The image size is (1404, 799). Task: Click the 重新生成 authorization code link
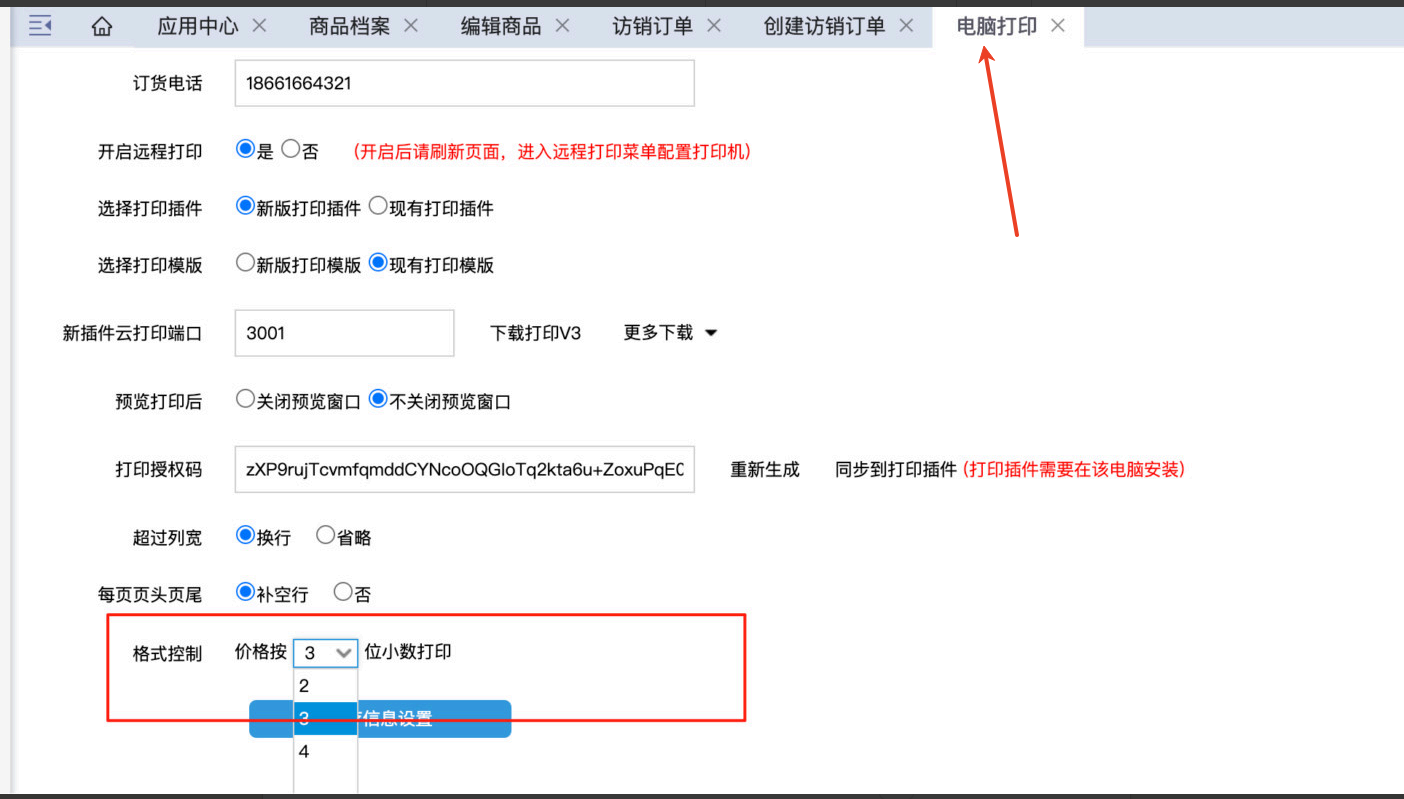coord(765,469)
